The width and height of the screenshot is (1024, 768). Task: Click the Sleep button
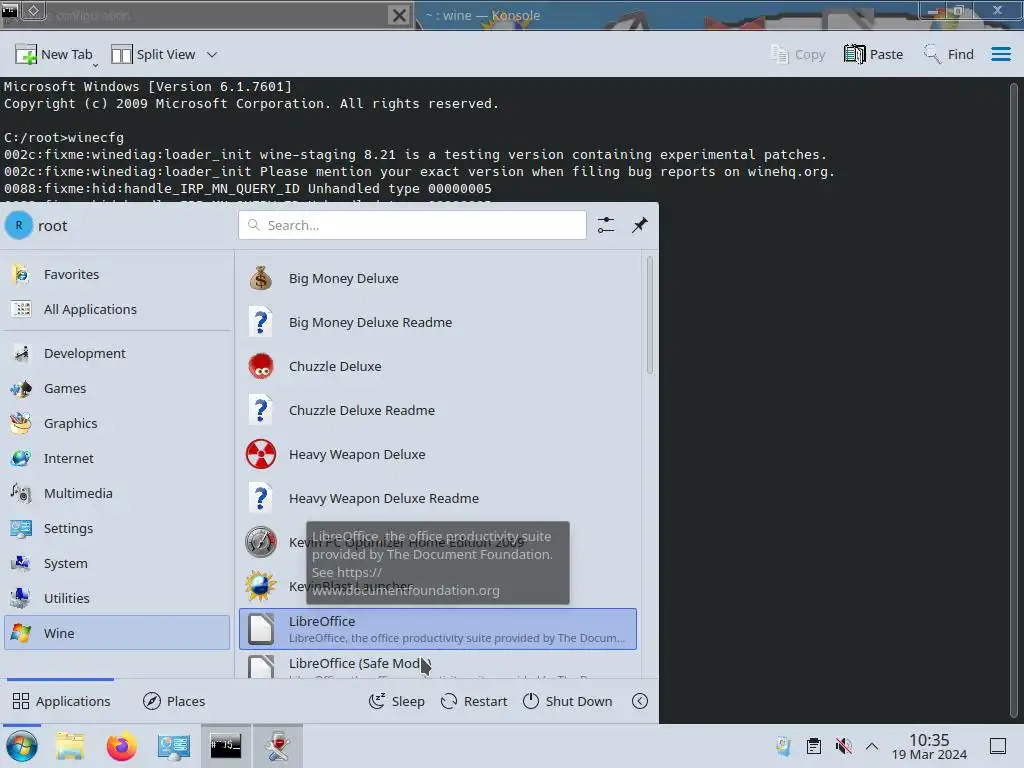tap(396, 701)
